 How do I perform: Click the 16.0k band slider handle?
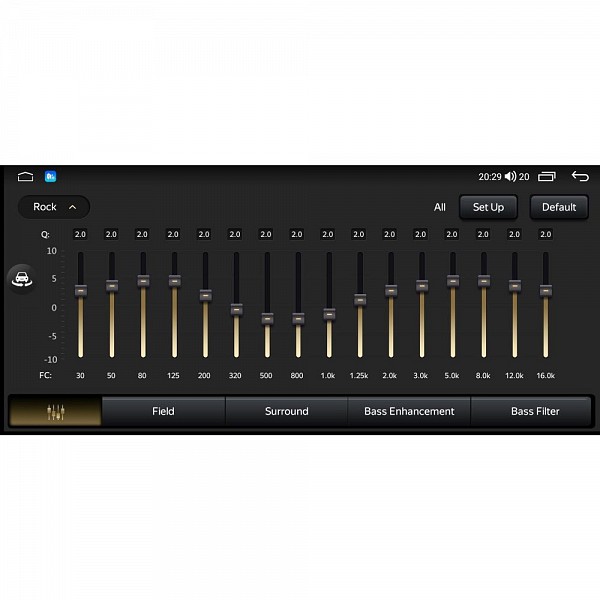545,290
